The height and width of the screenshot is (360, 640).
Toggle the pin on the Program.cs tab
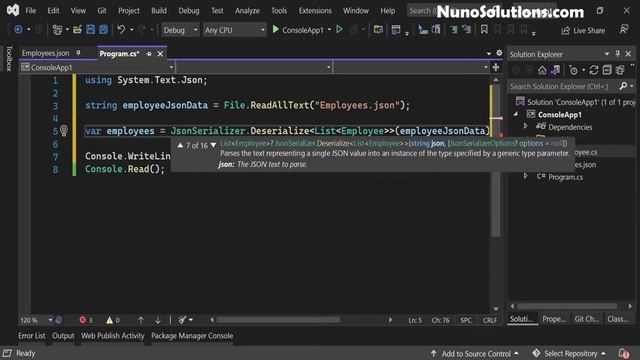pos(149,53)
